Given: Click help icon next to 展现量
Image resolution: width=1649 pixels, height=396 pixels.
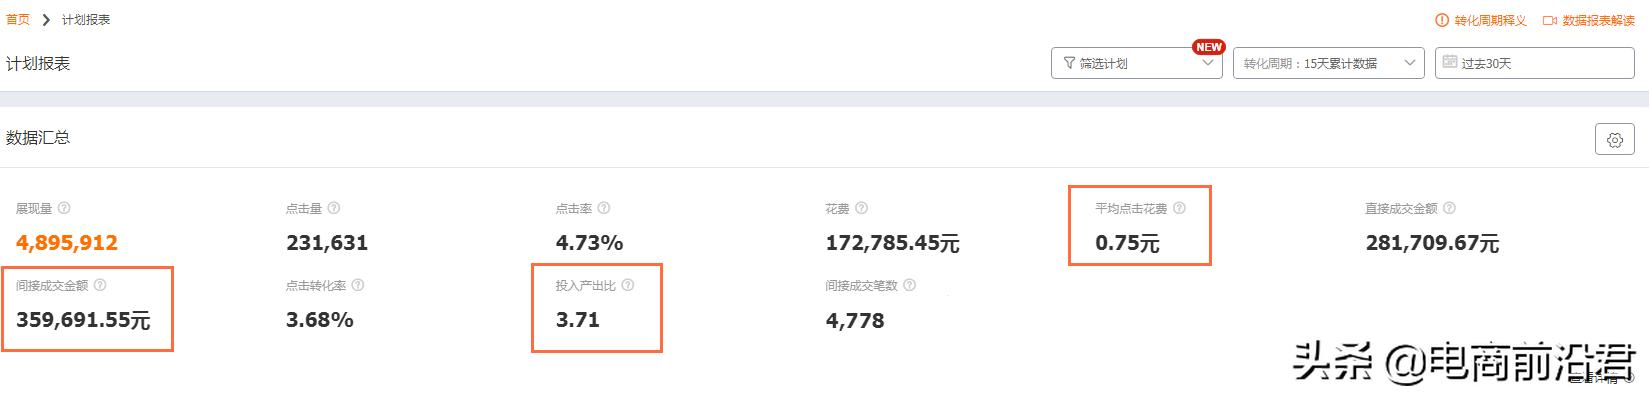Looking at the screenshot, I should pyautogui.click(x=64, y=208).
